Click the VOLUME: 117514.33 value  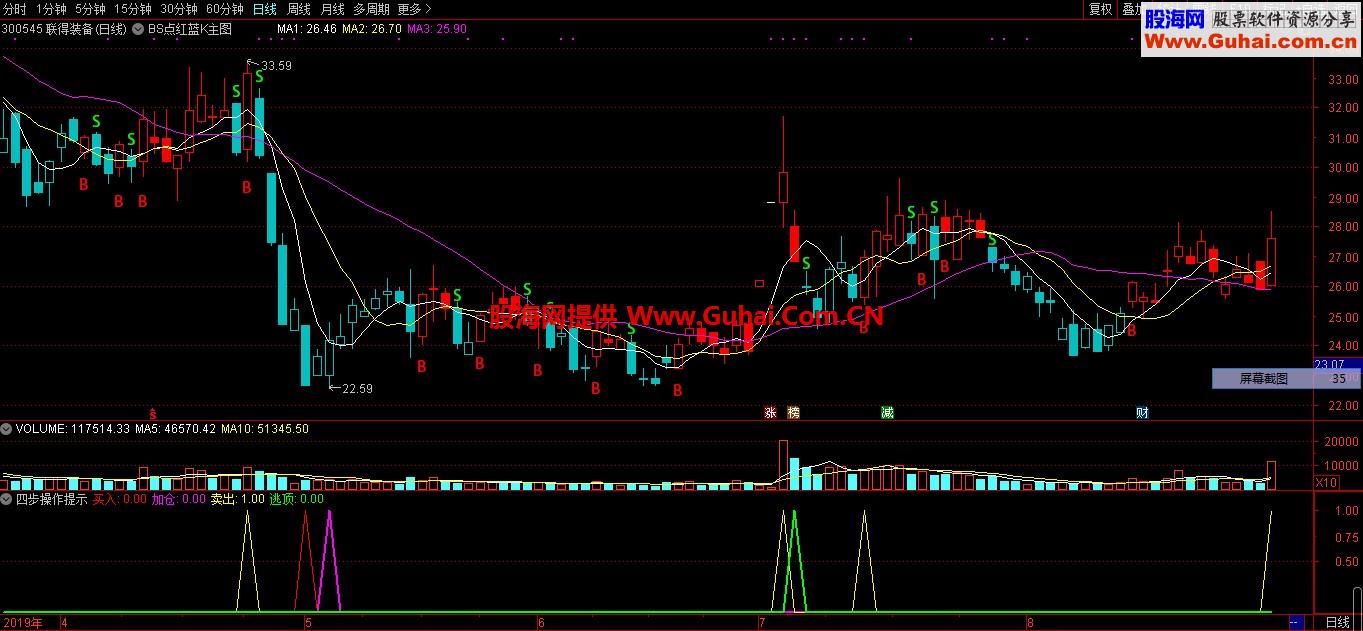click(x=73, y=429)
